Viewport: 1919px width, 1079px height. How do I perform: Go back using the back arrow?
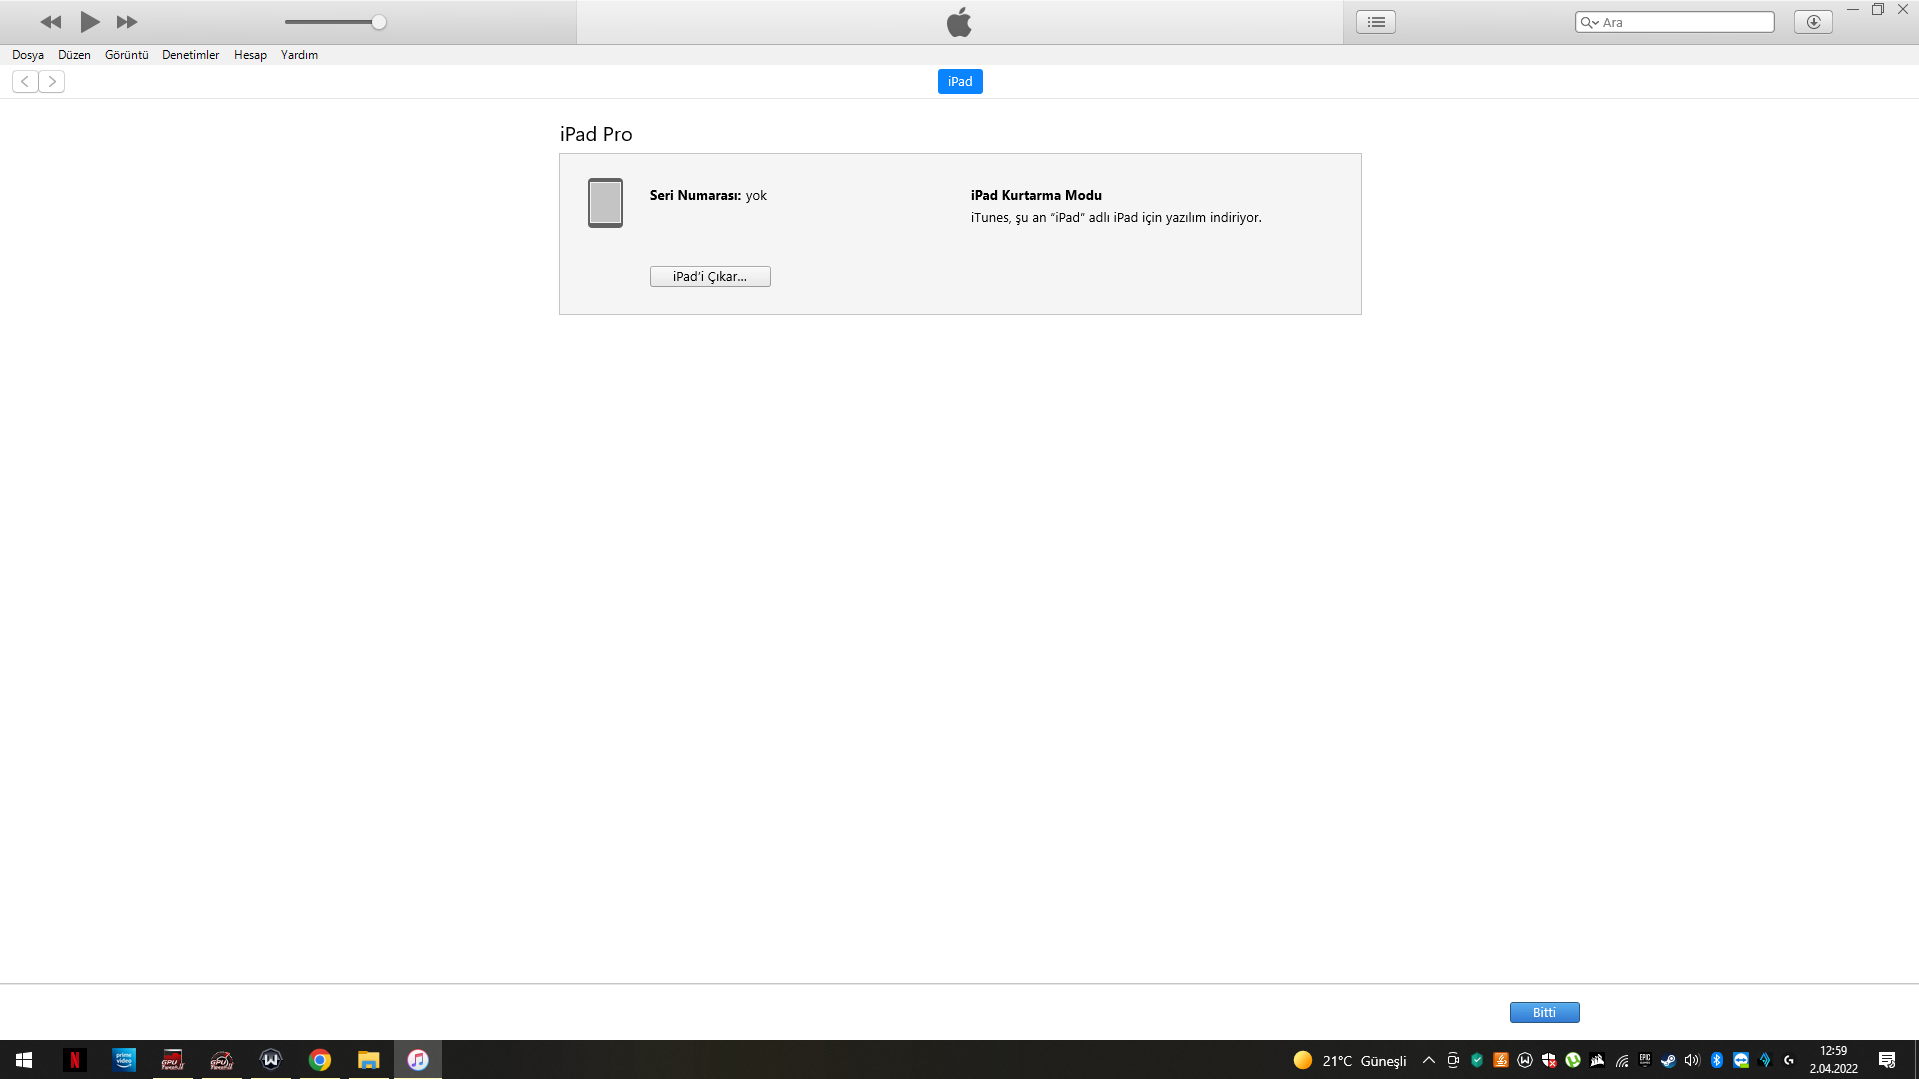[25, 82]
